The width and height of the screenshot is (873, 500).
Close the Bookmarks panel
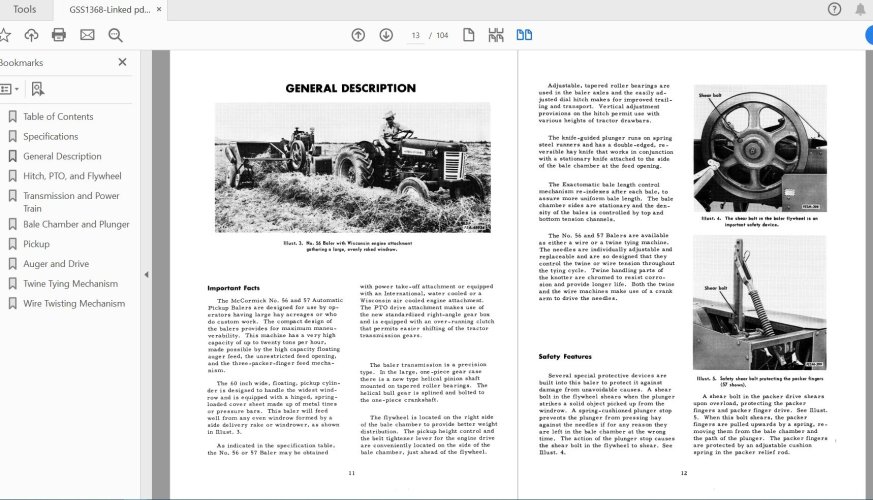pos(122,62)
